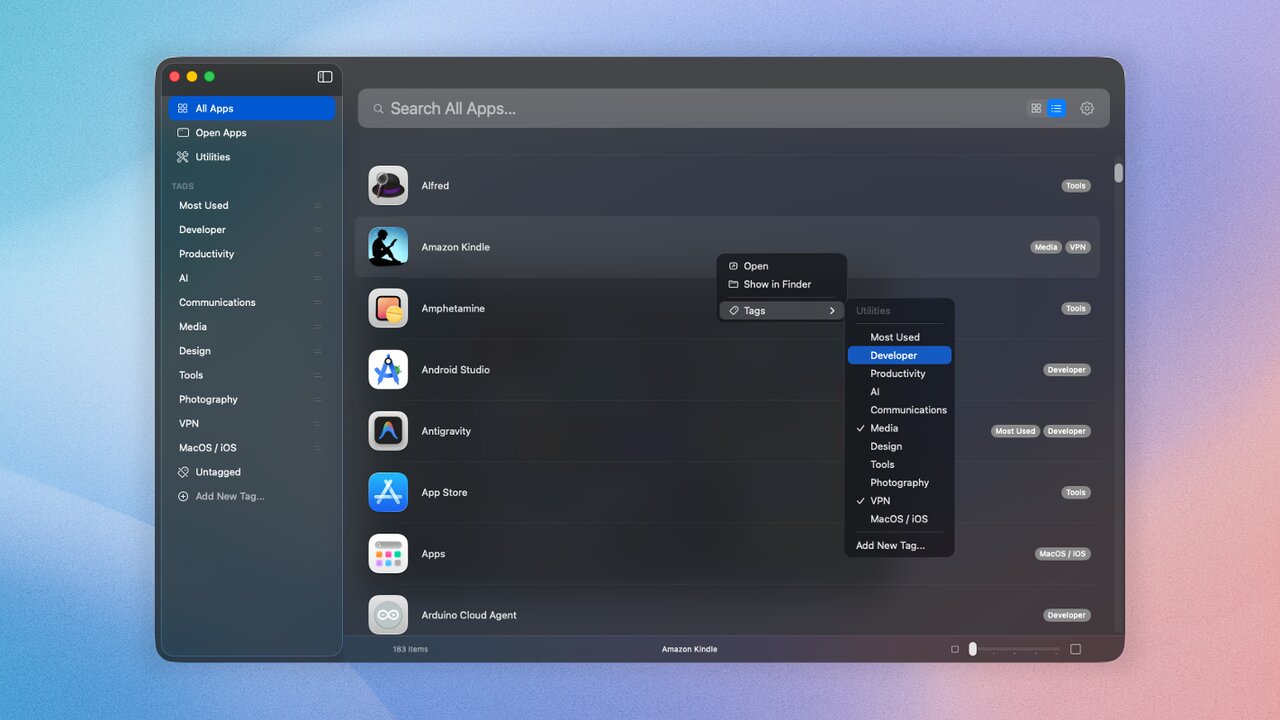This screenshot has height=720, width=1280.
Task: Click the App Store app icon
Action: pos(388,492)
